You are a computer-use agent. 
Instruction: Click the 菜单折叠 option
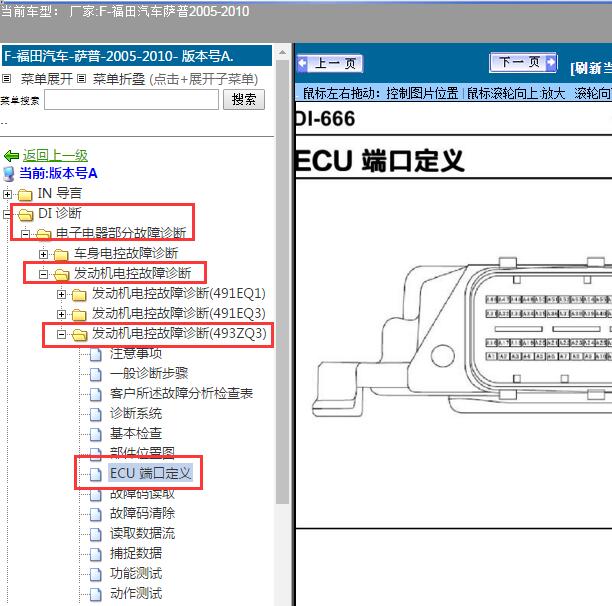(x=119, y=79)
